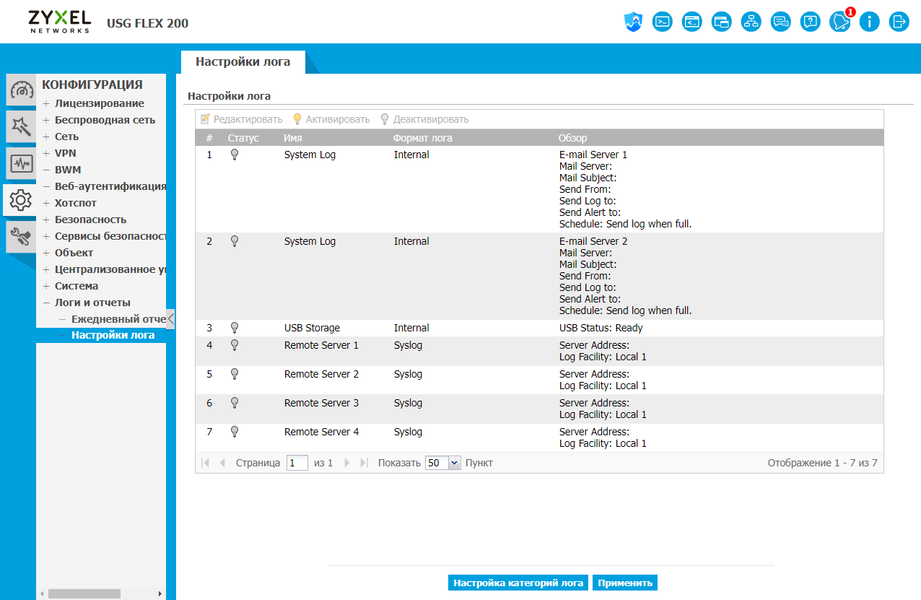Open the Maintenance tools sidebar icon
Image resolution: width=921 pixels, height=600 pixels.
(21, 236)
